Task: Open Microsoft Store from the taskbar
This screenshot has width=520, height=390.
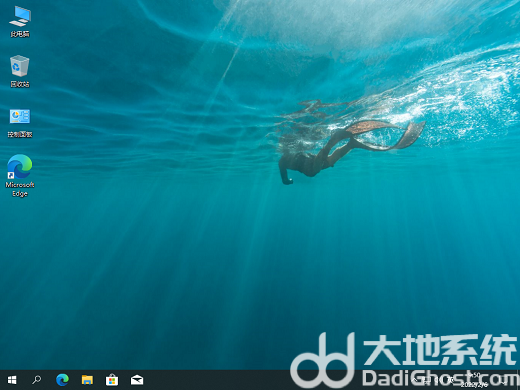Action: point(112,380)
